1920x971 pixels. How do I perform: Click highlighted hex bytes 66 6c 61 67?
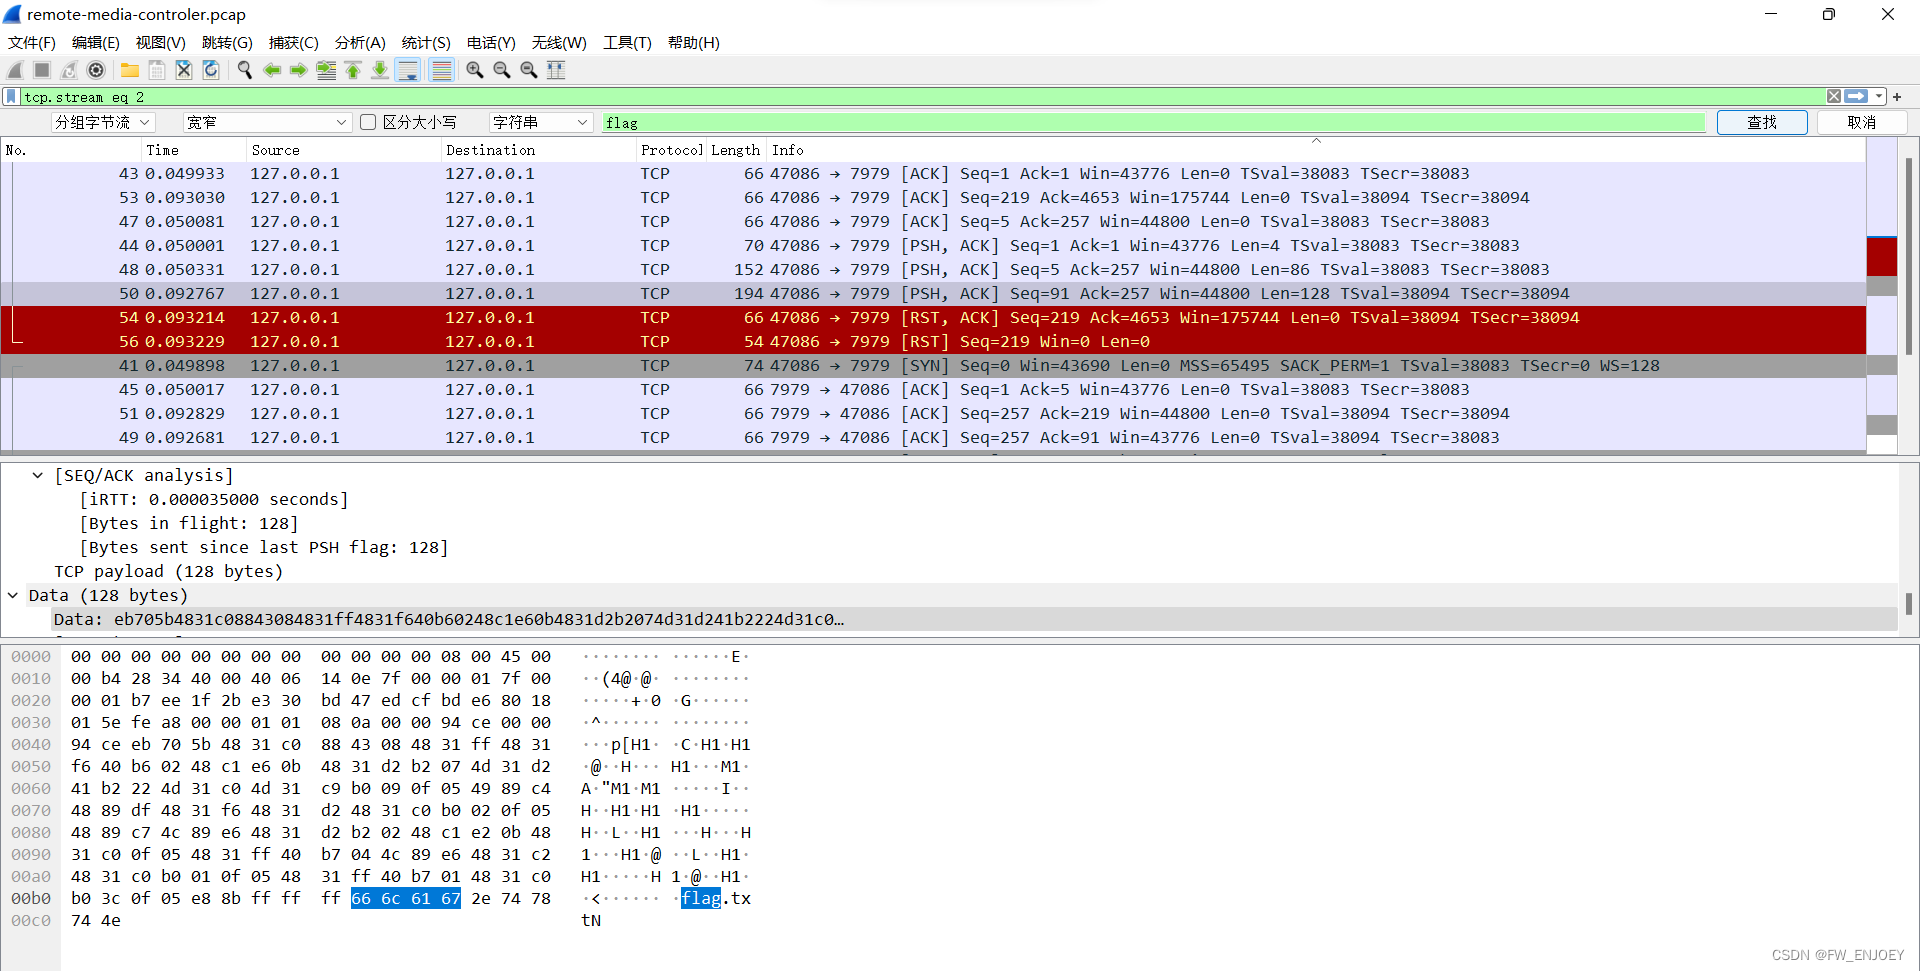405,899
